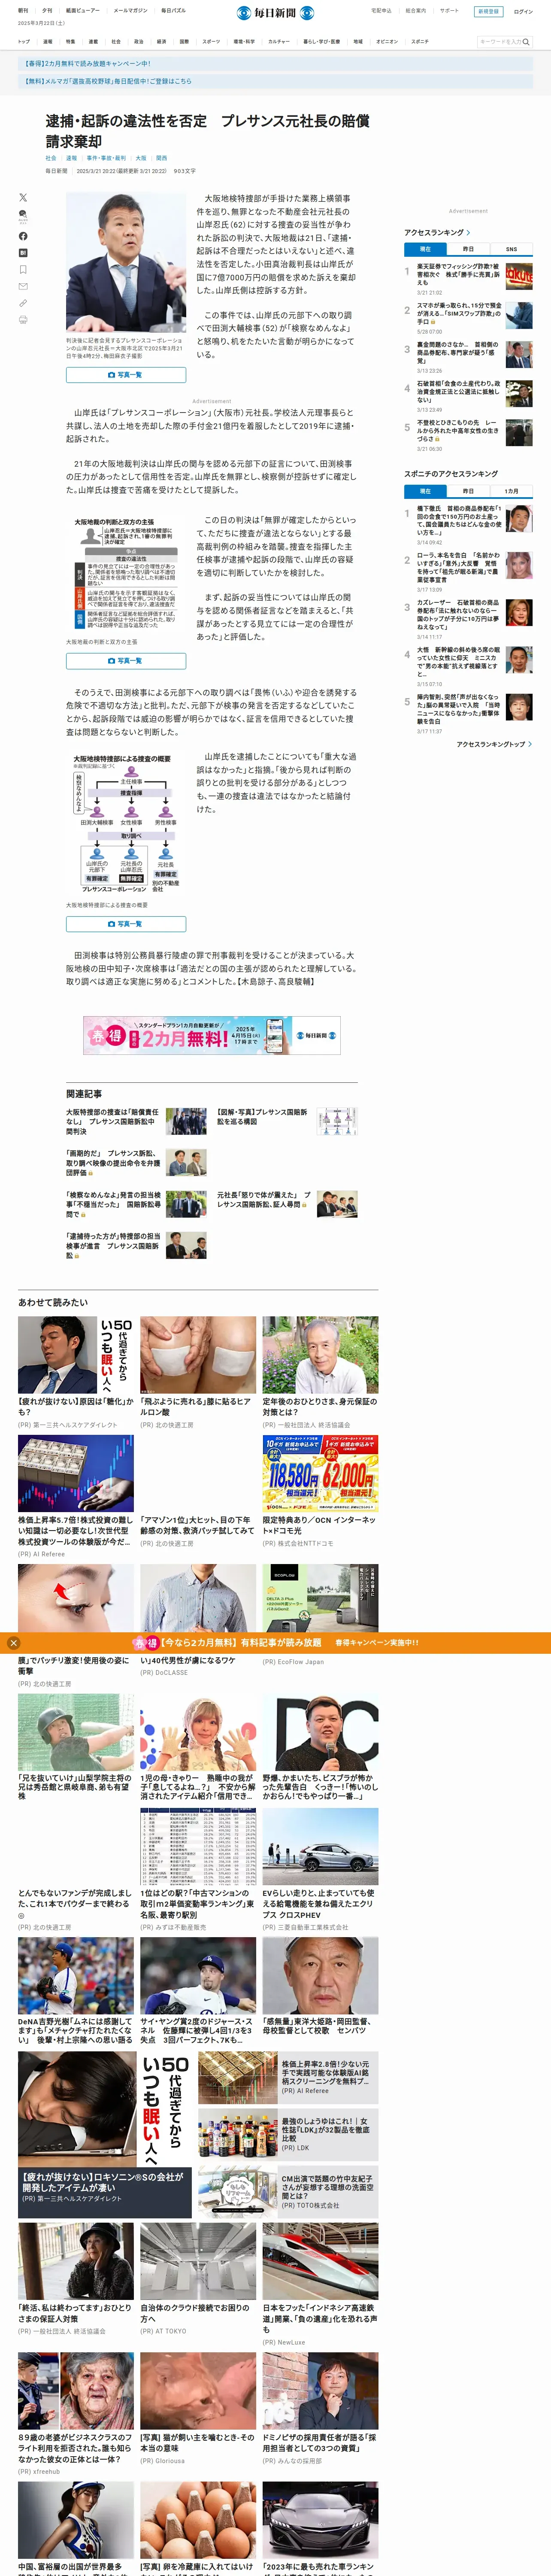Select 昨日 tab in スポニチ ranking
The image size is (551, 2576).
click(x=468, y=491)
